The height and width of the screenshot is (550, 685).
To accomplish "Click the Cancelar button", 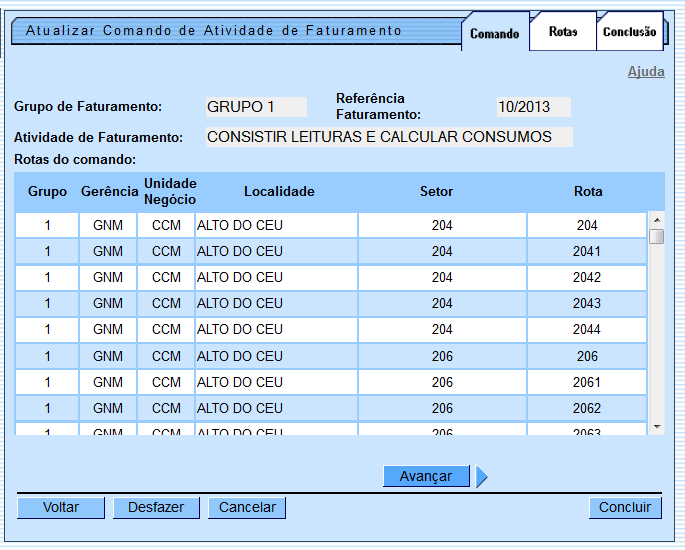I will [x=247, y=507].
